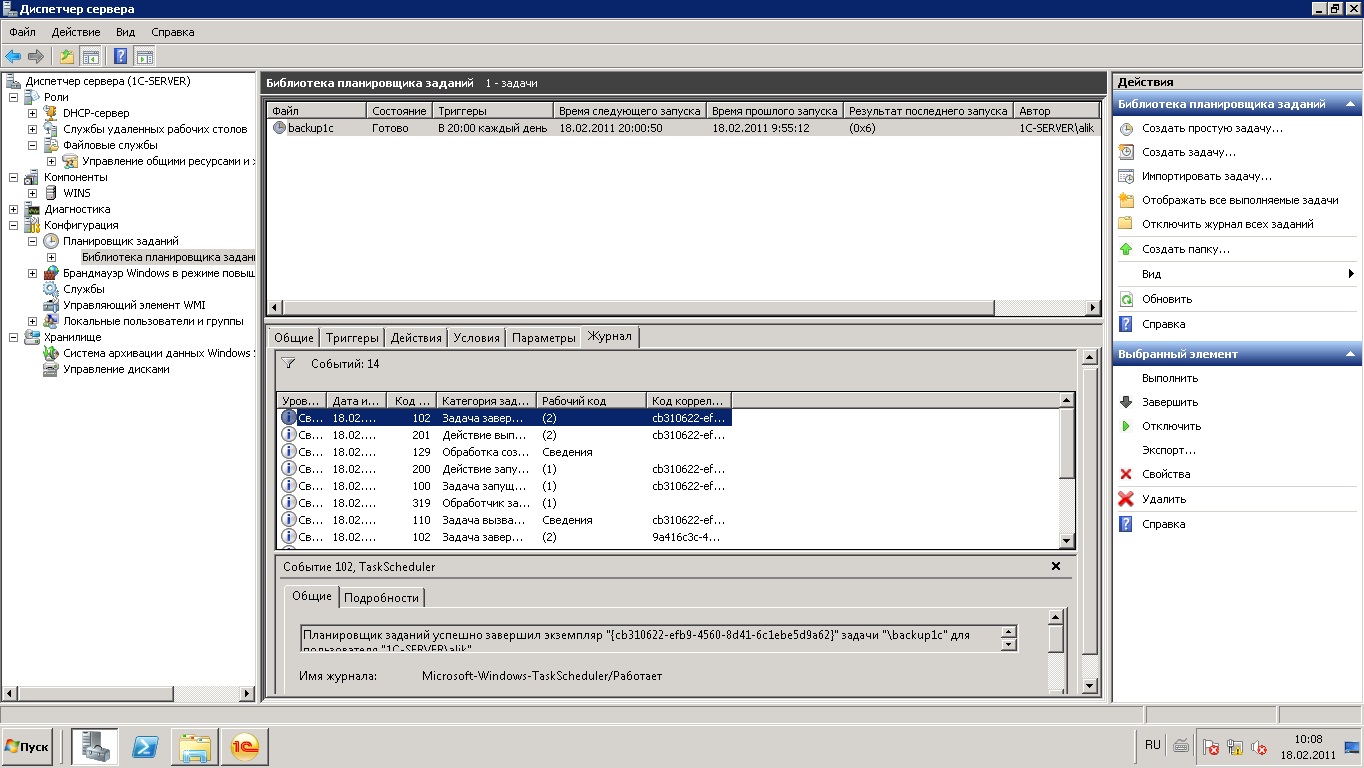Click the RU language indicator in the tray
The image size is (1364, 768).
click(1152, 745)
